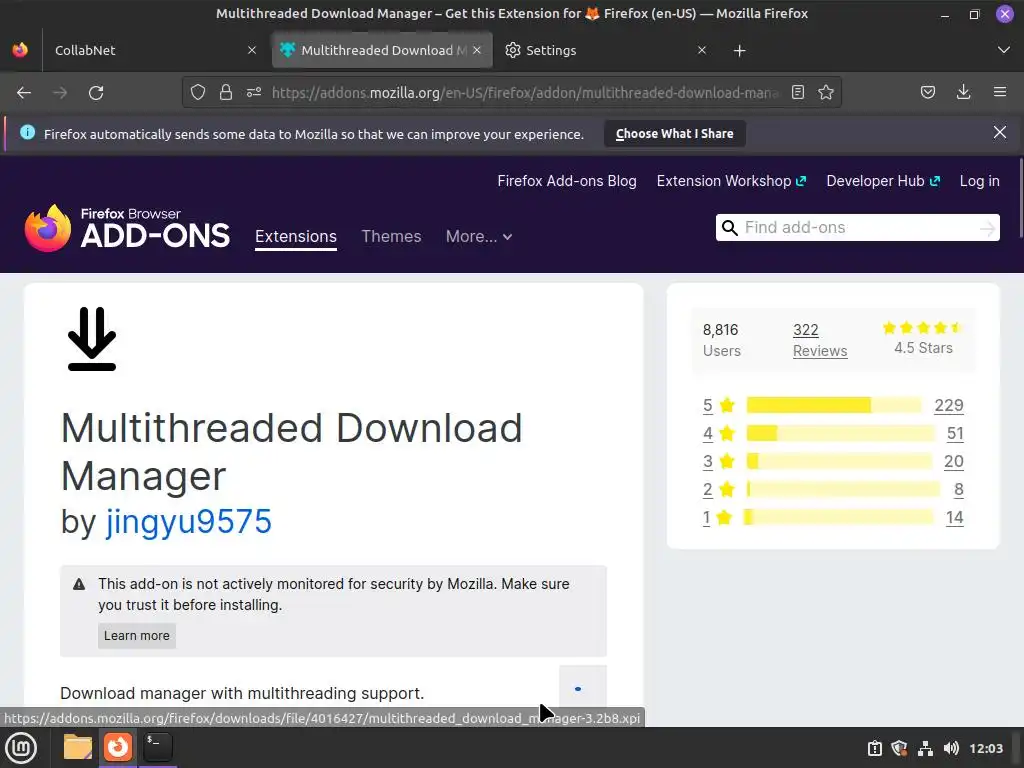Click the add-on download arrow icon
This screenshot has height=768, width=1024.
[92, 339]
